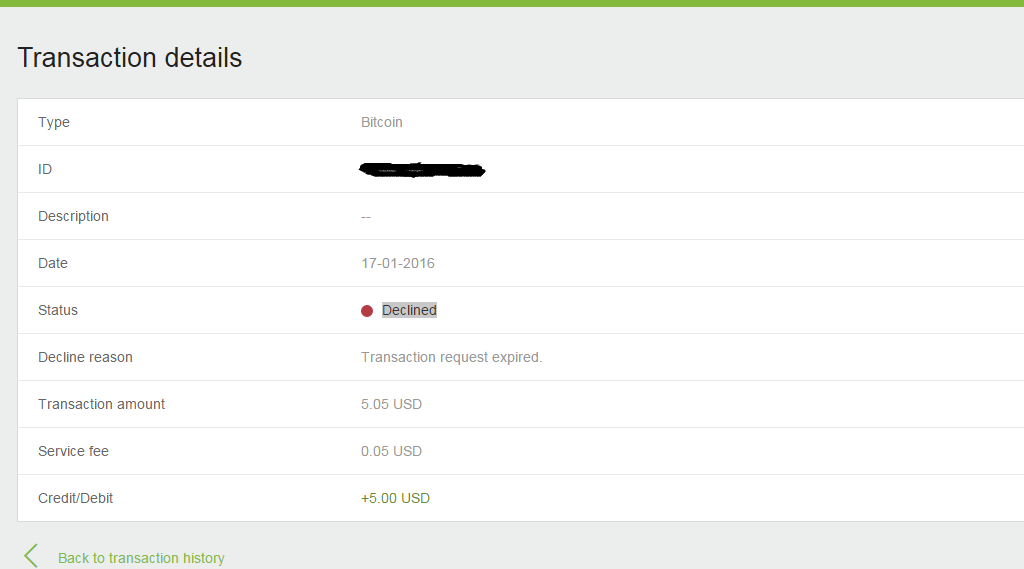Click the green +5.00 USD credit value
This screenshot has width=1024, height=569.
click(x=395, y=498)
